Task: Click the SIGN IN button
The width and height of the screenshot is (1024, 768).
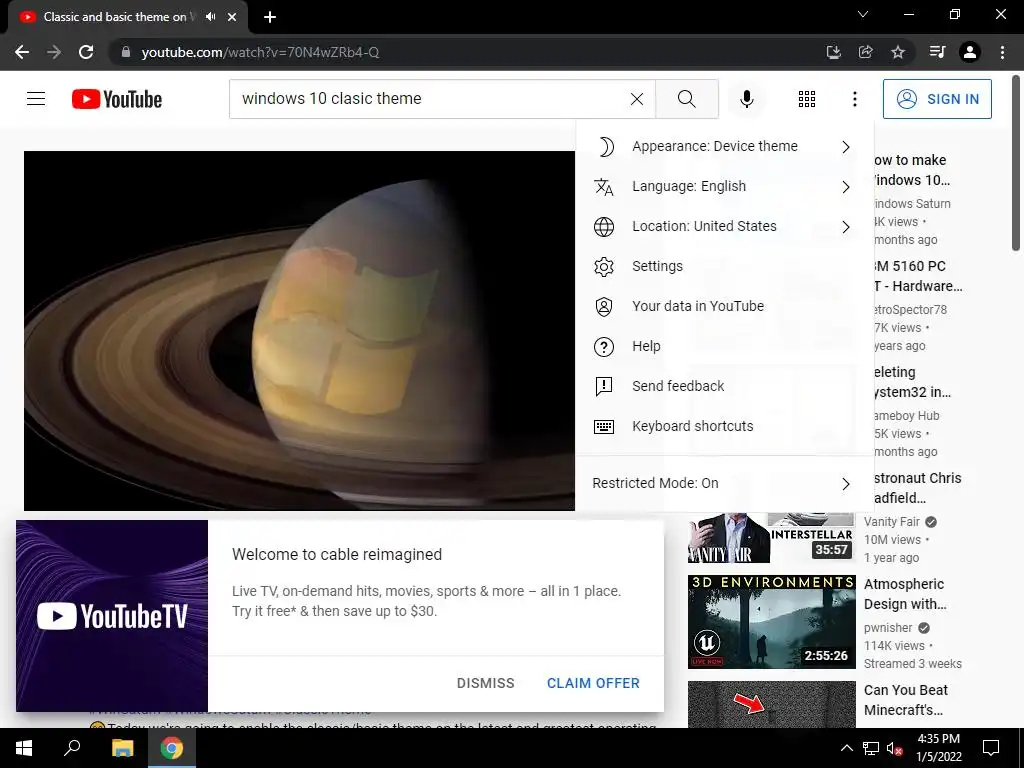Action: tap(936, 99)
